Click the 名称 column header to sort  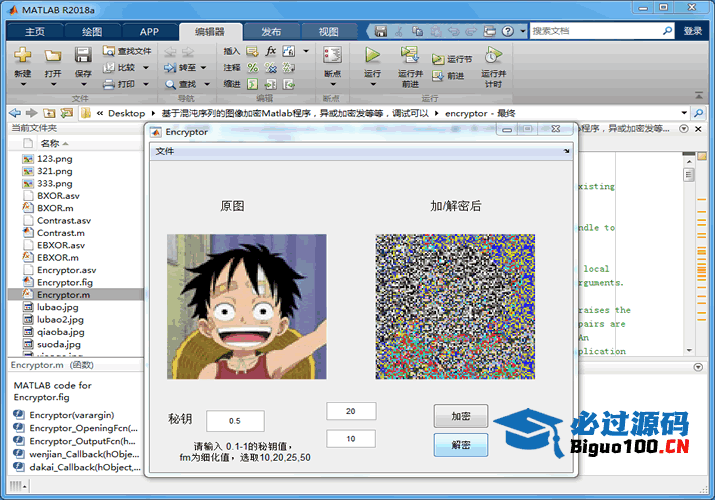tap(50, 144)
